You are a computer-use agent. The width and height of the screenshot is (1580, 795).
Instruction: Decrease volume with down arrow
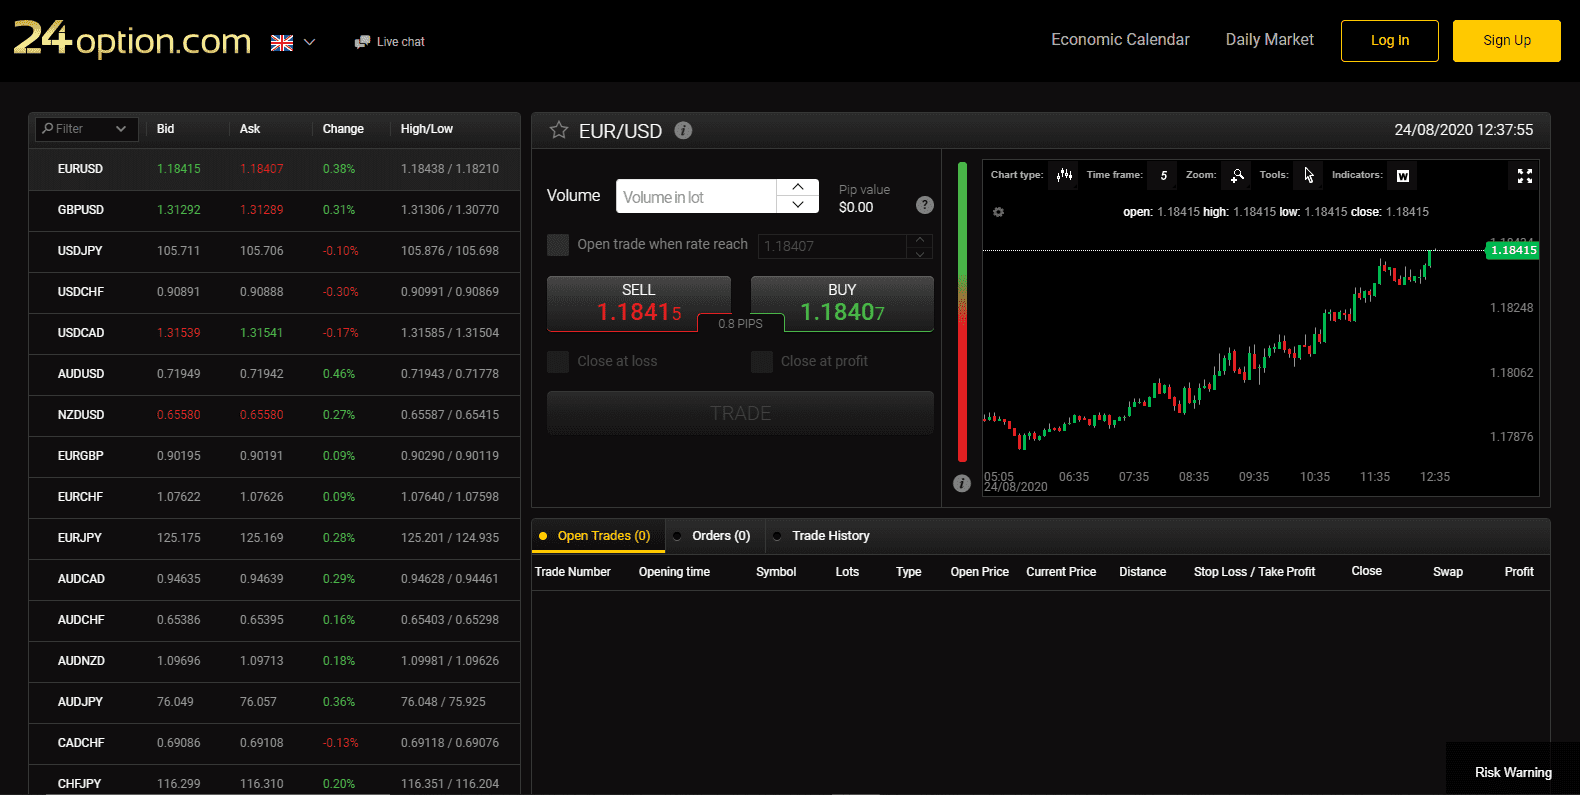[x=798, y=205]
